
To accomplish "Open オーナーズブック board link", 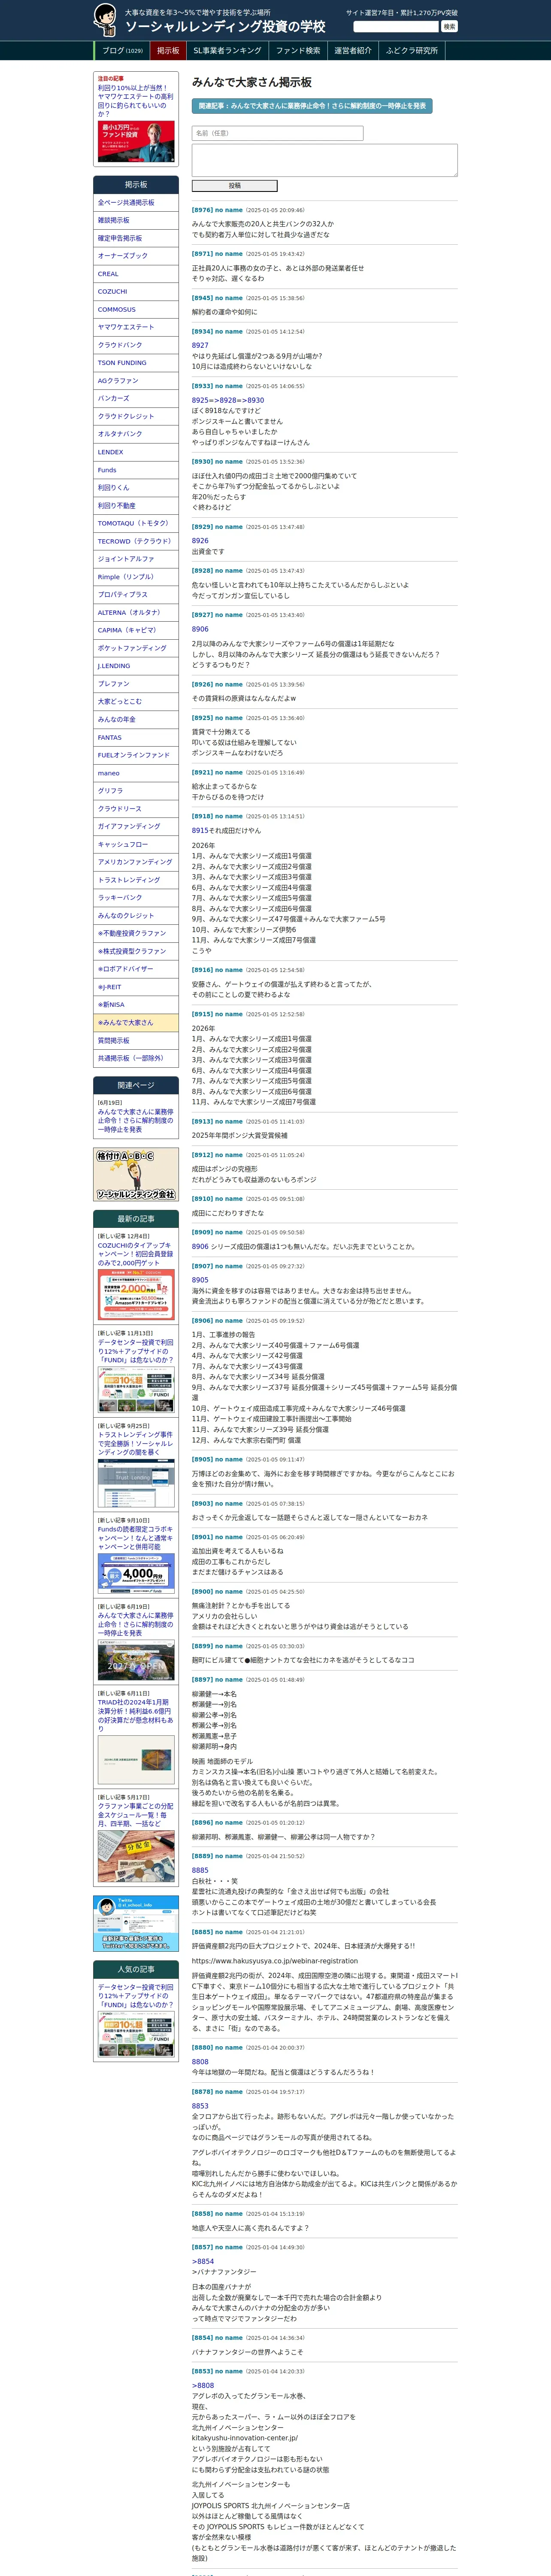I will (136, 256).
